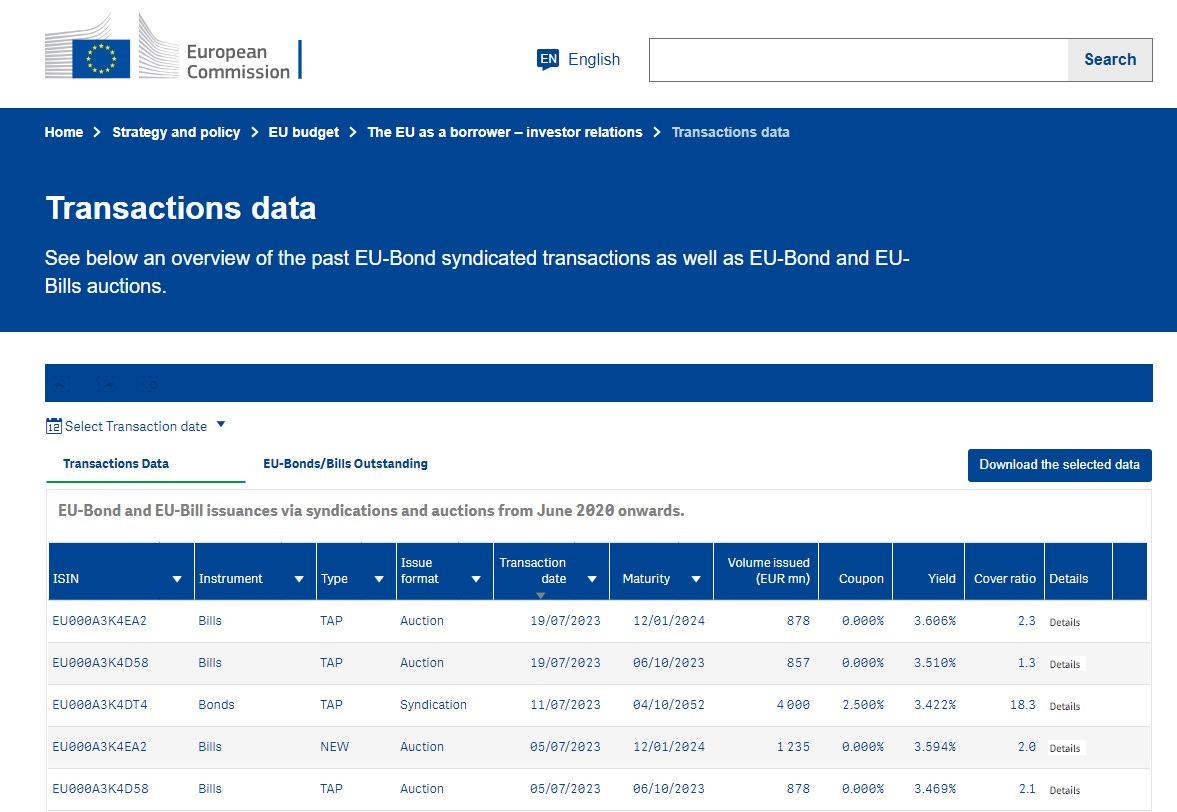Viewport: 1177px width, 812px height.
Task: Click the Coupon column header
Action: click(856, 571)
